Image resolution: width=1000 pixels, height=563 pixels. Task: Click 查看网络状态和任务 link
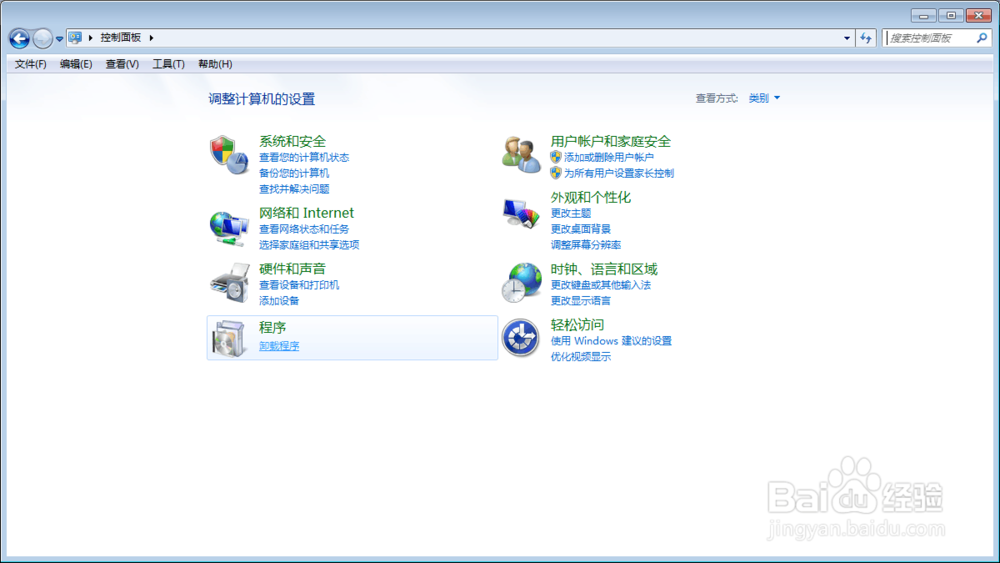point(304,229)
